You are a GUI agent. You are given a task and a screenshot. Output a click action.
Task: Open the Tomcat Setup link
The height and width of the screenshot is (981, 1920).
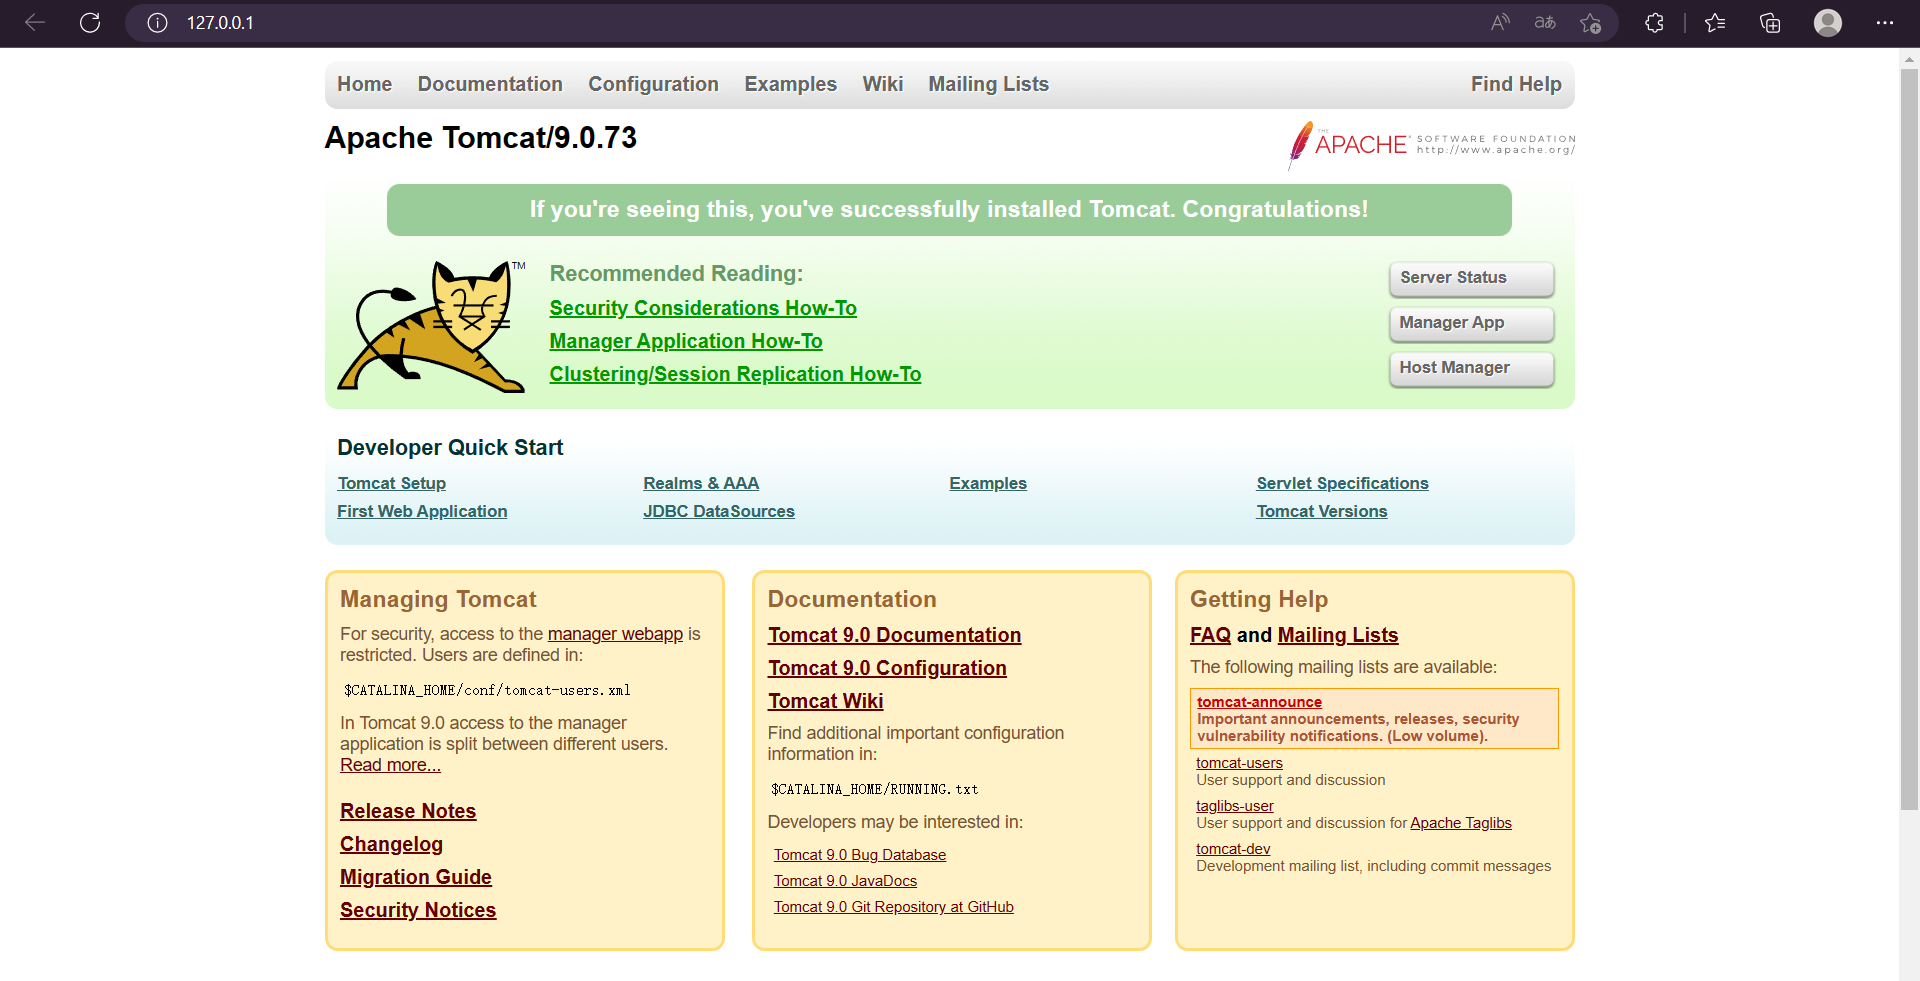point(392,483)
